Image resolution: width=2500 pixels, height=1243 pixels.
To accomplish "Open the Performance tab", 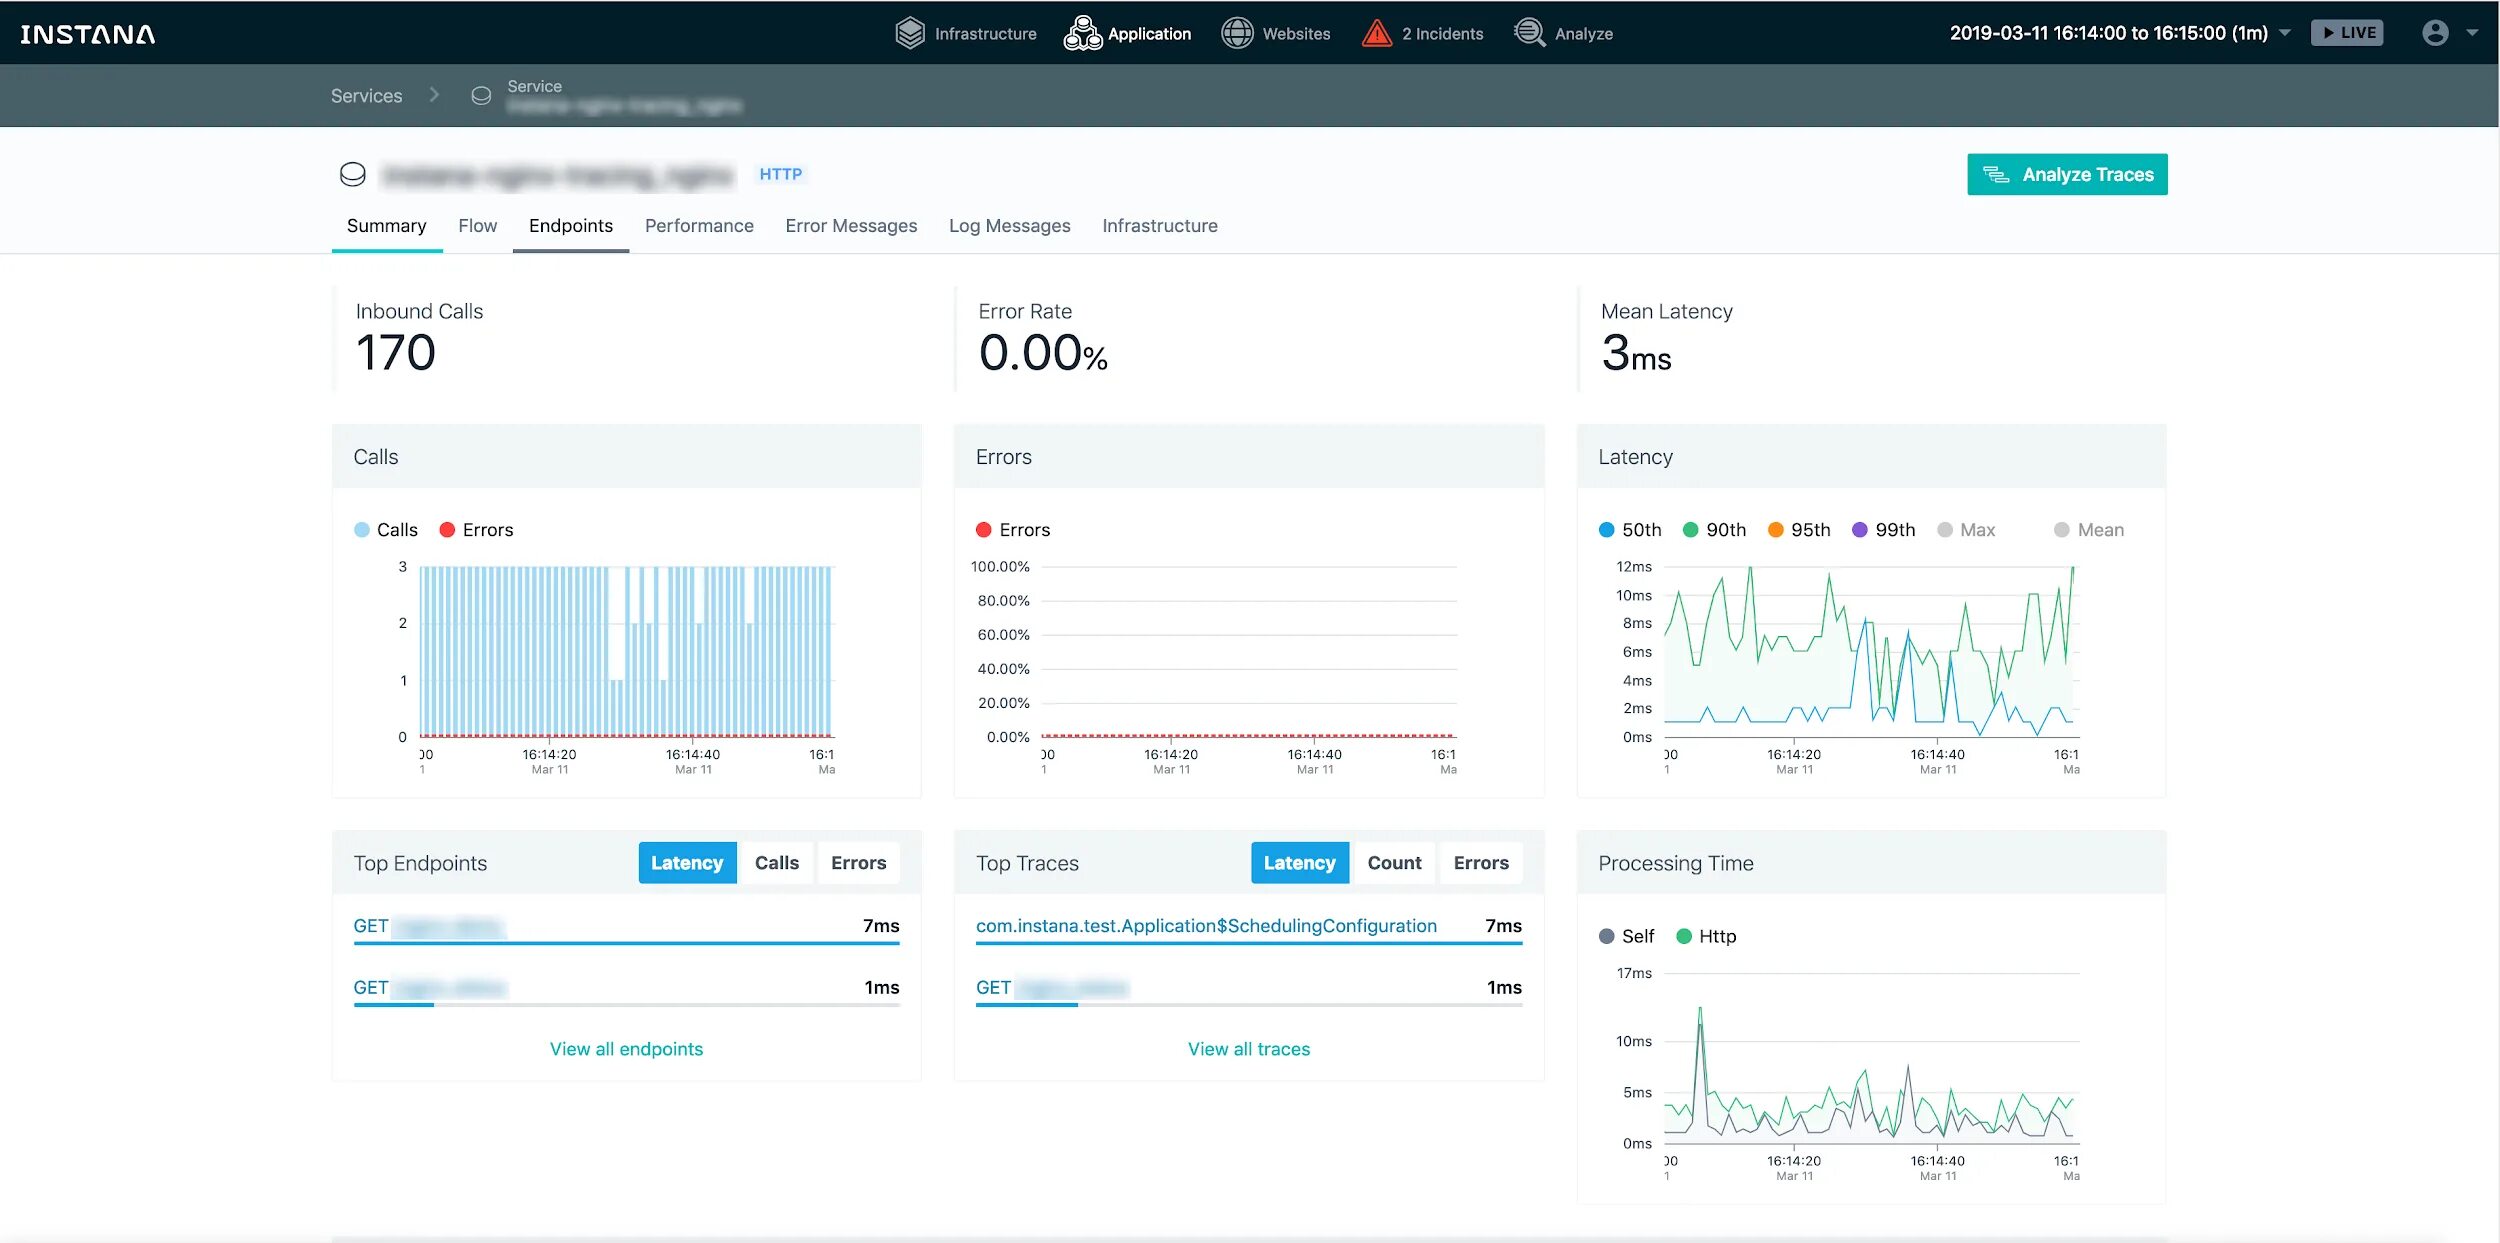I will [699, 226].
